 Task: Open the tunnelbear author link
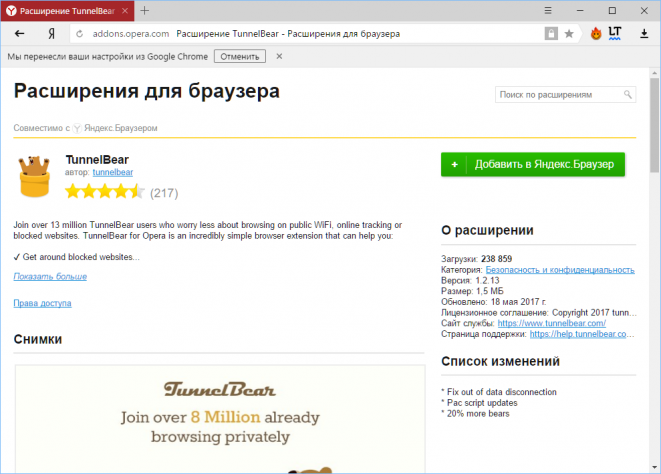tap(113, 172)
